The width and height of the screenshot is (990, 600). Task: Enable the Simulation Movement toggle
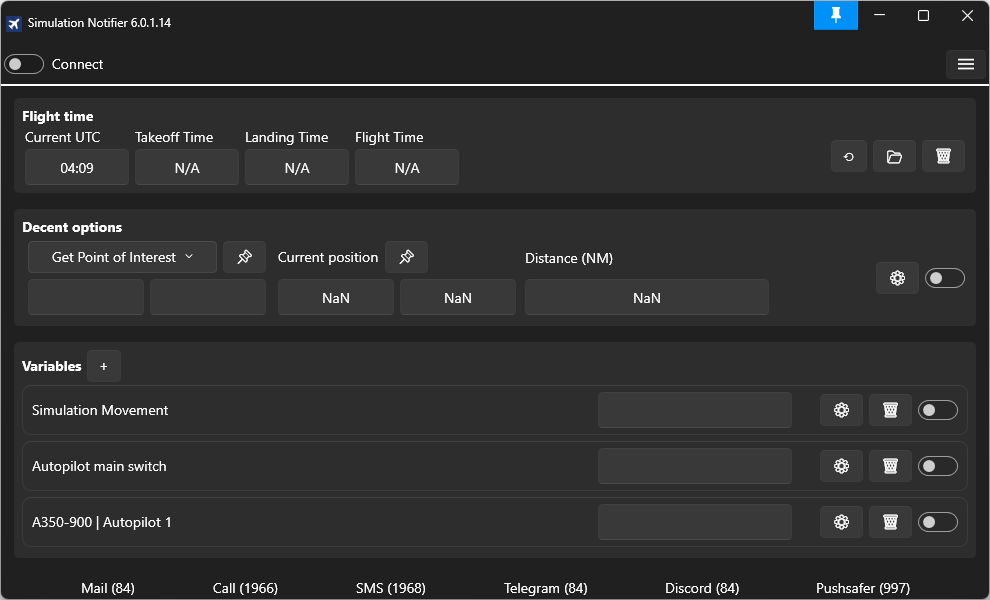938,410
